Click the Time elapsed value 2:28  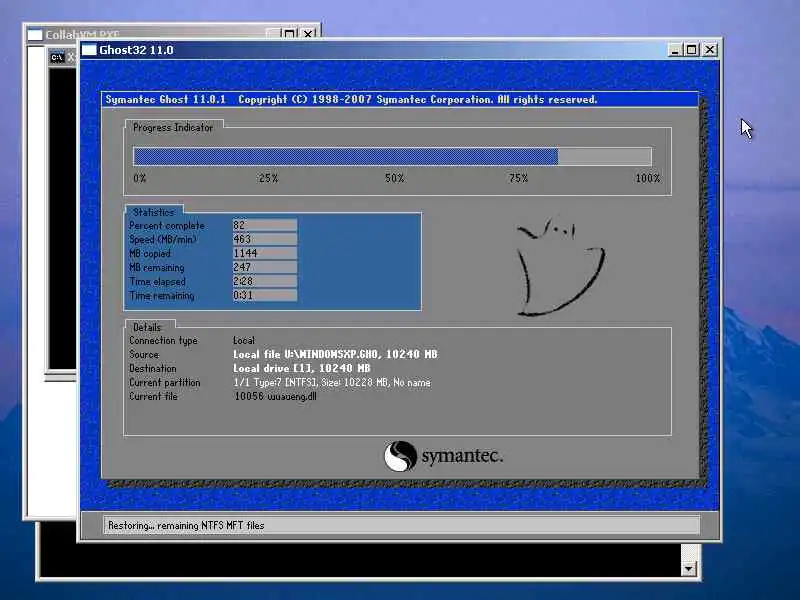pos(265,281)
